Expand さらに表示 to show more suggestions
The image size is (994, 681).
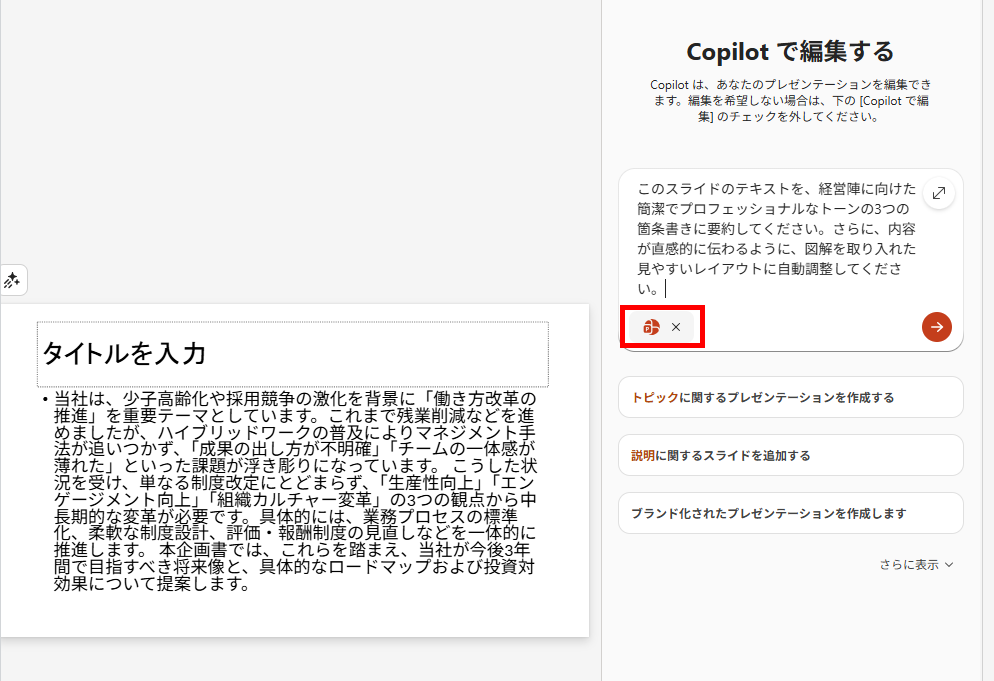coord(916,564)
